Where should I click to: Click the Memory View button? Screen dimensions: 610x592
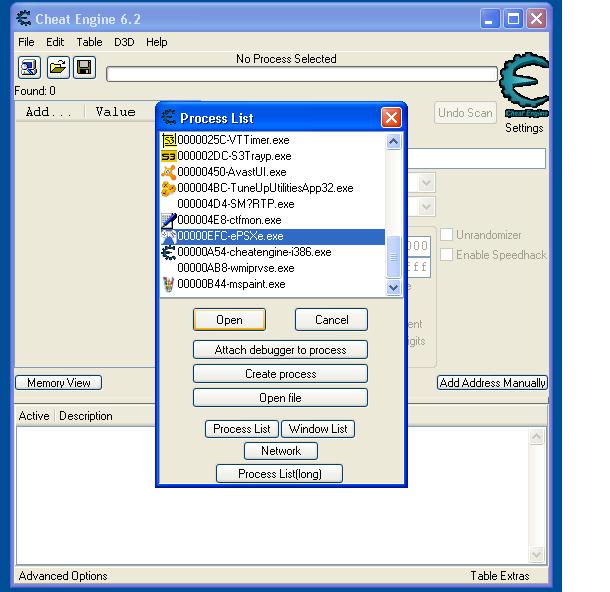(x=58, y=383)
